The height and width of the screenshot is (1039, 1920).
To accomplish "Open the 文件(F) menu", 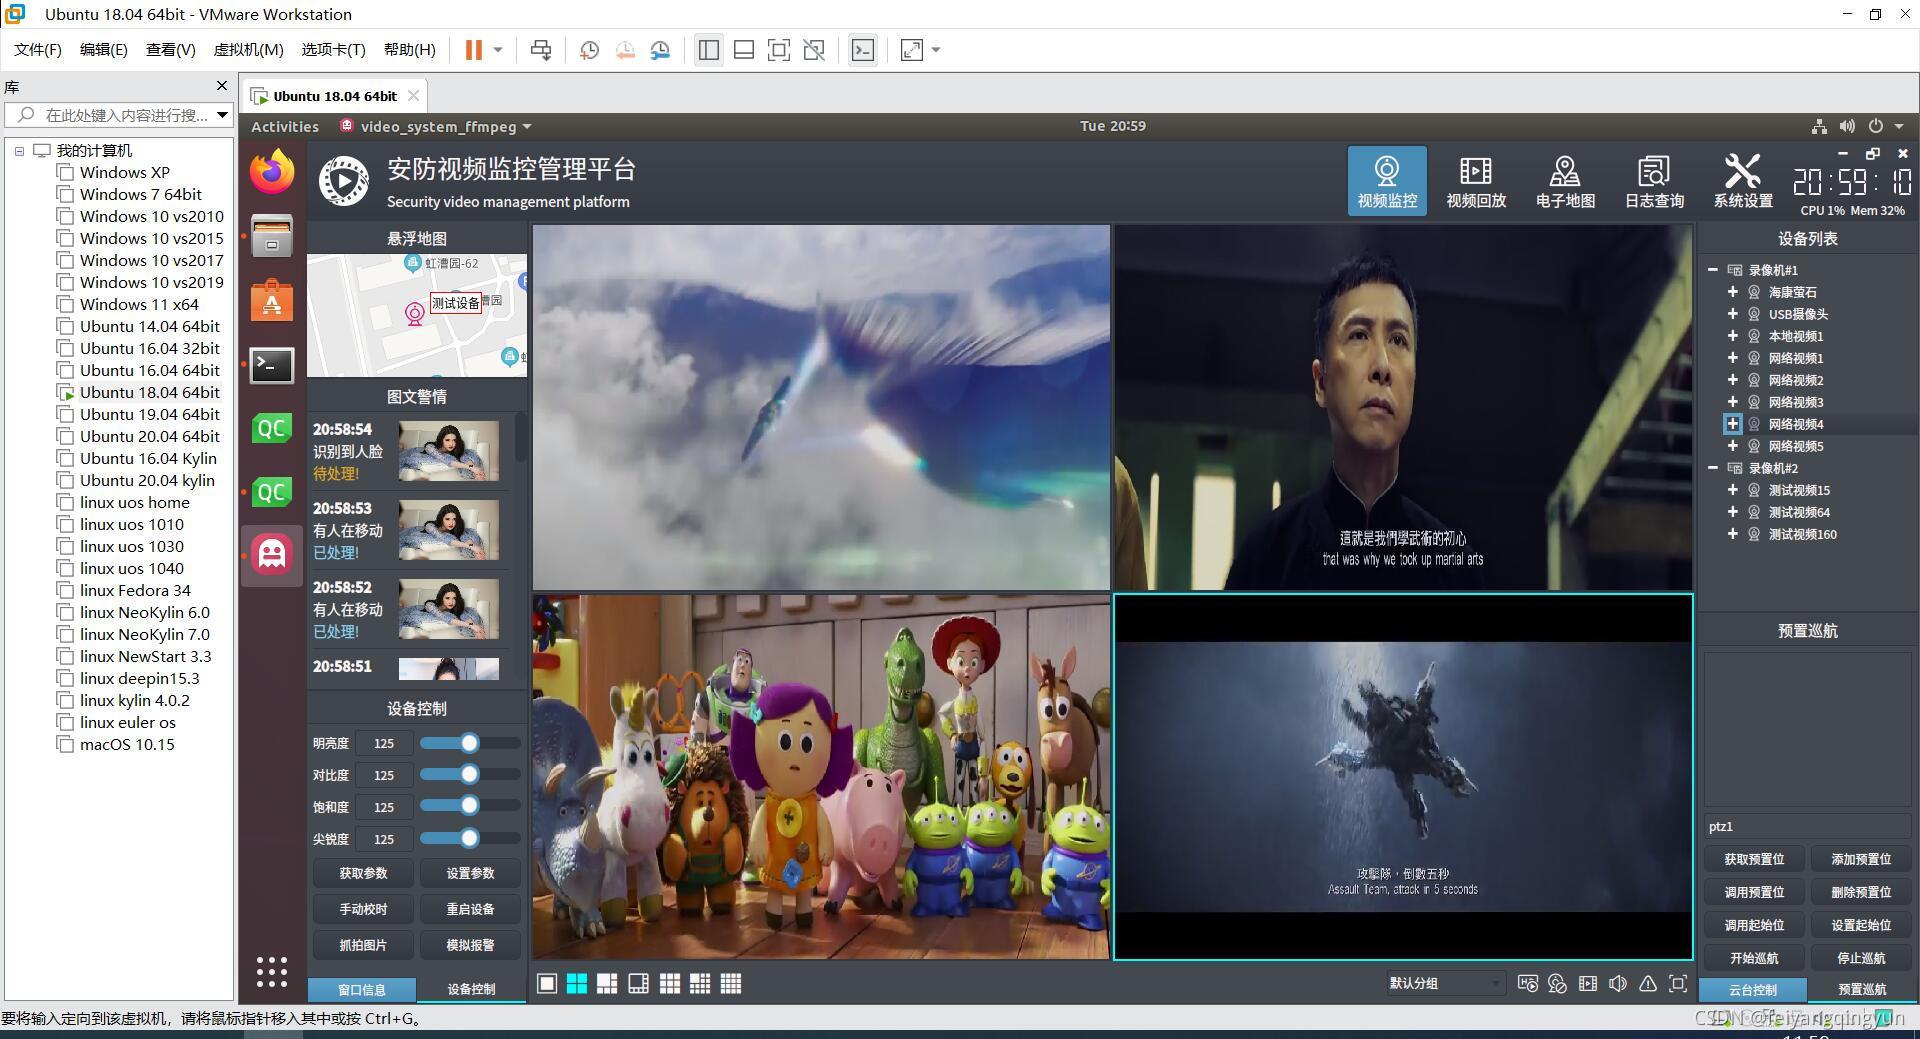I will 38,50.
